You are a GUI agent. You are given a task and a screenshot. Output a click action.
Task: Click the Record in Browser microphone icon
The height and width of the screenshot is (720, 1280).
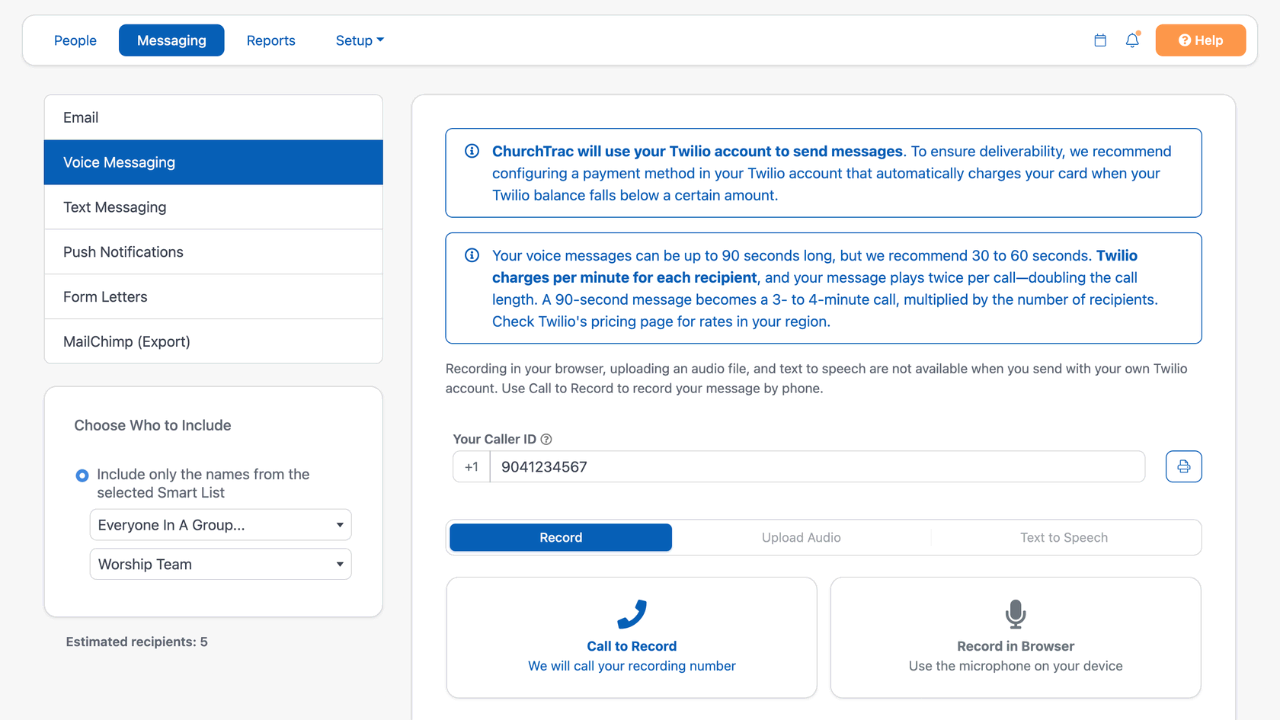1016,614
